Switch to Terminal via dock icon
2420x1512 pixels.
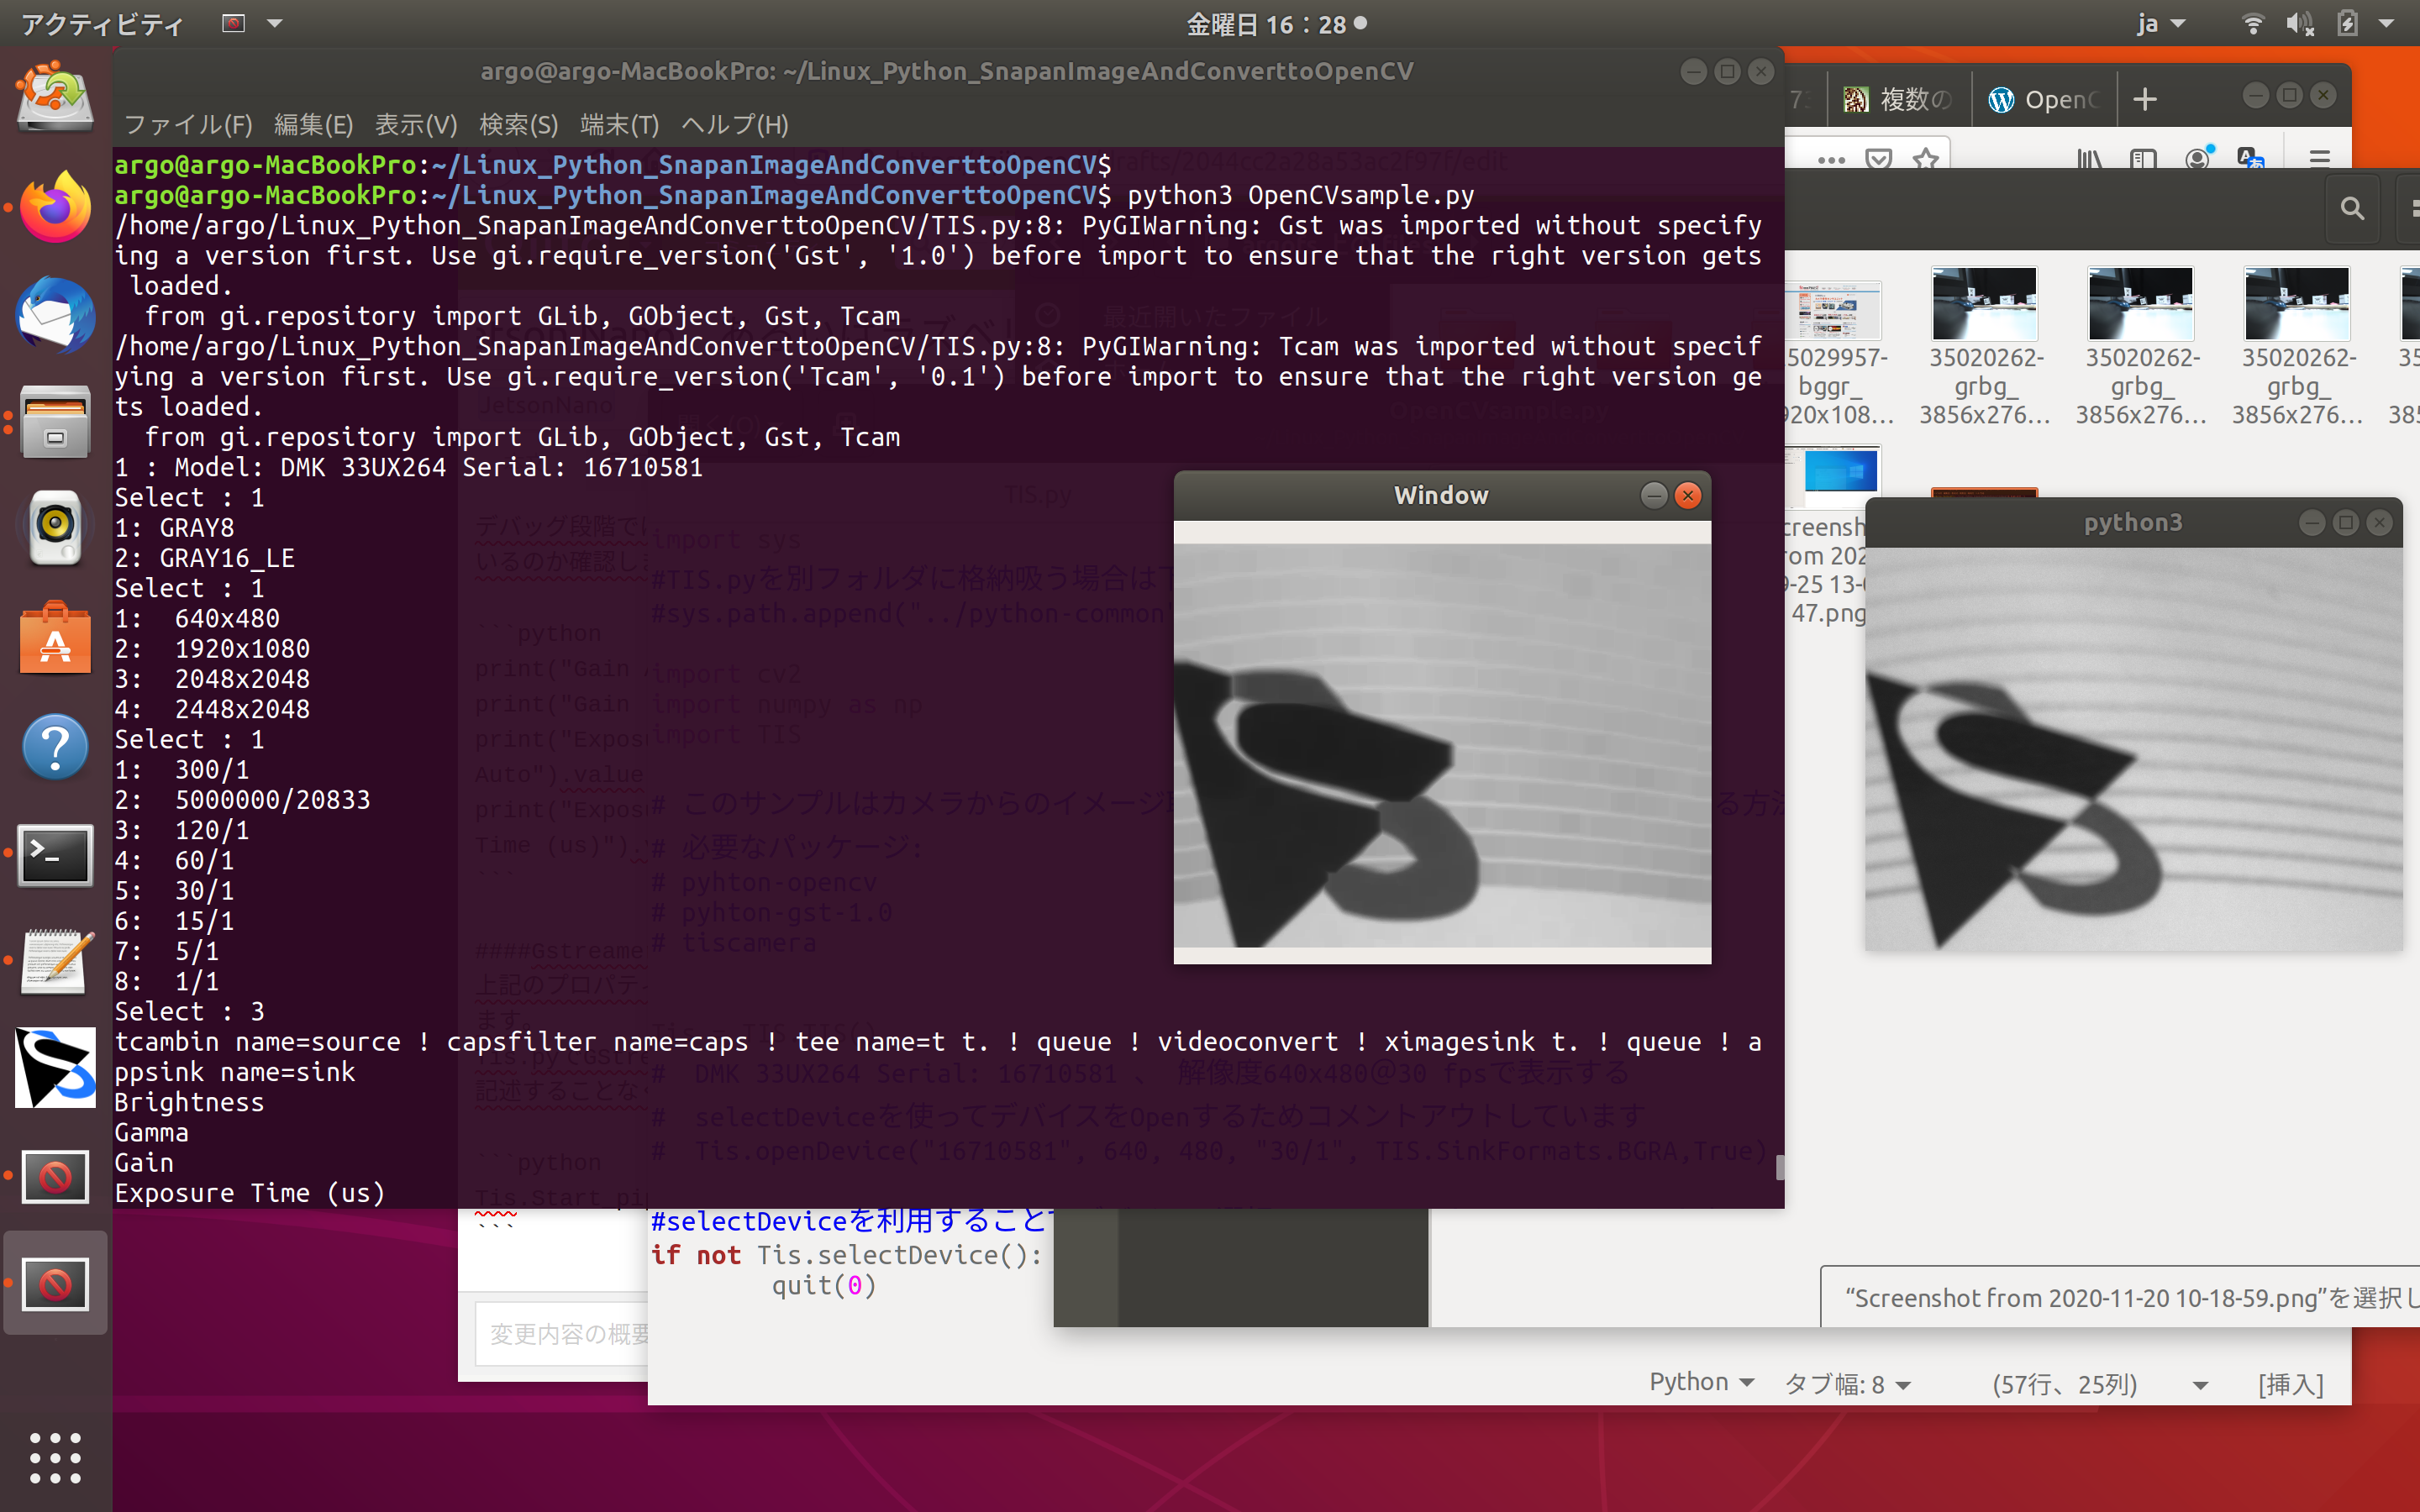click(x=55, y=854)
